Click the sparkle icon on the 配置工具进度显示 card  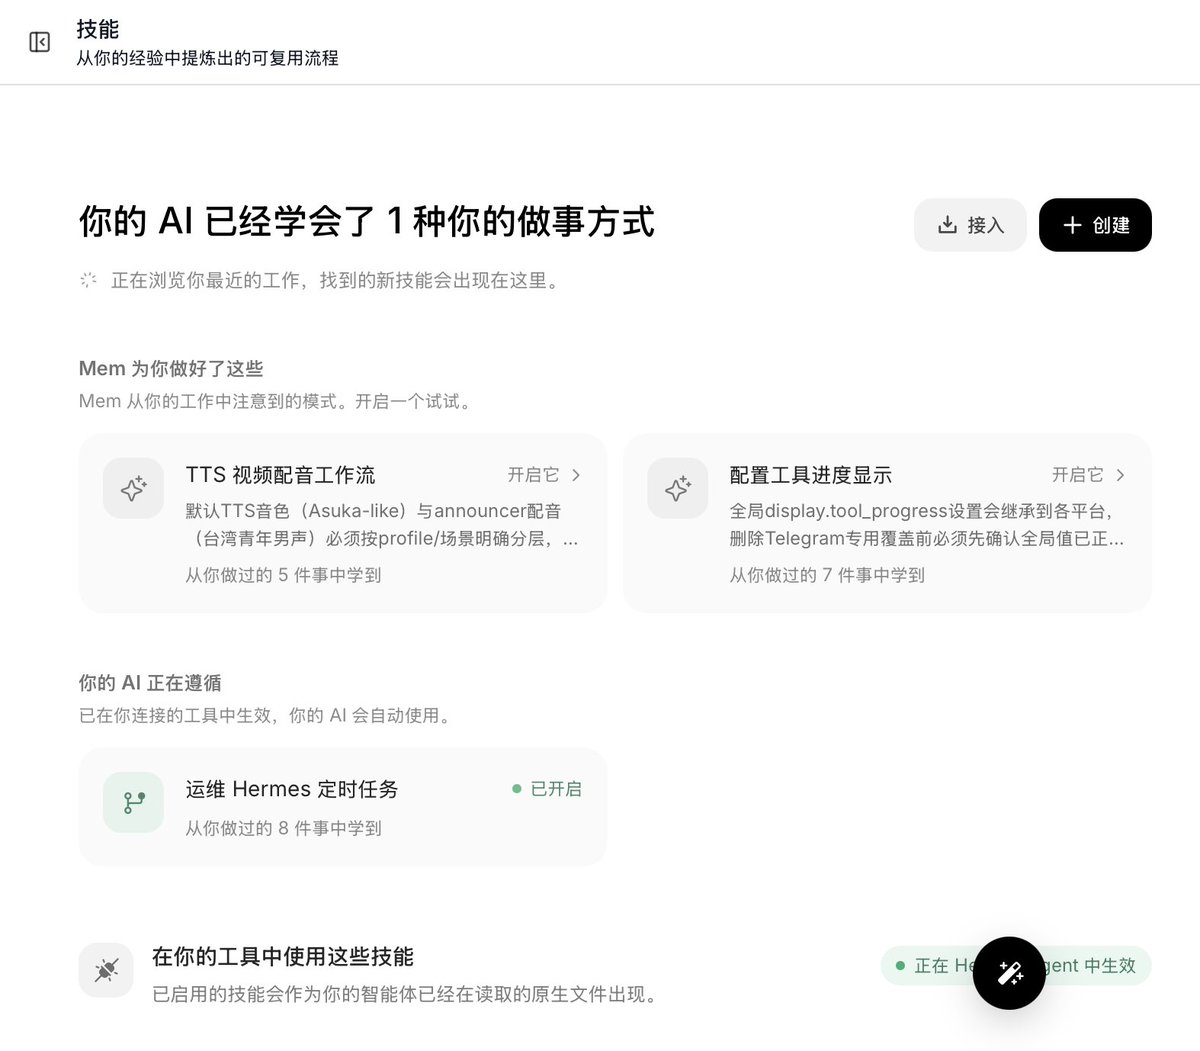(x=677, y=488)
